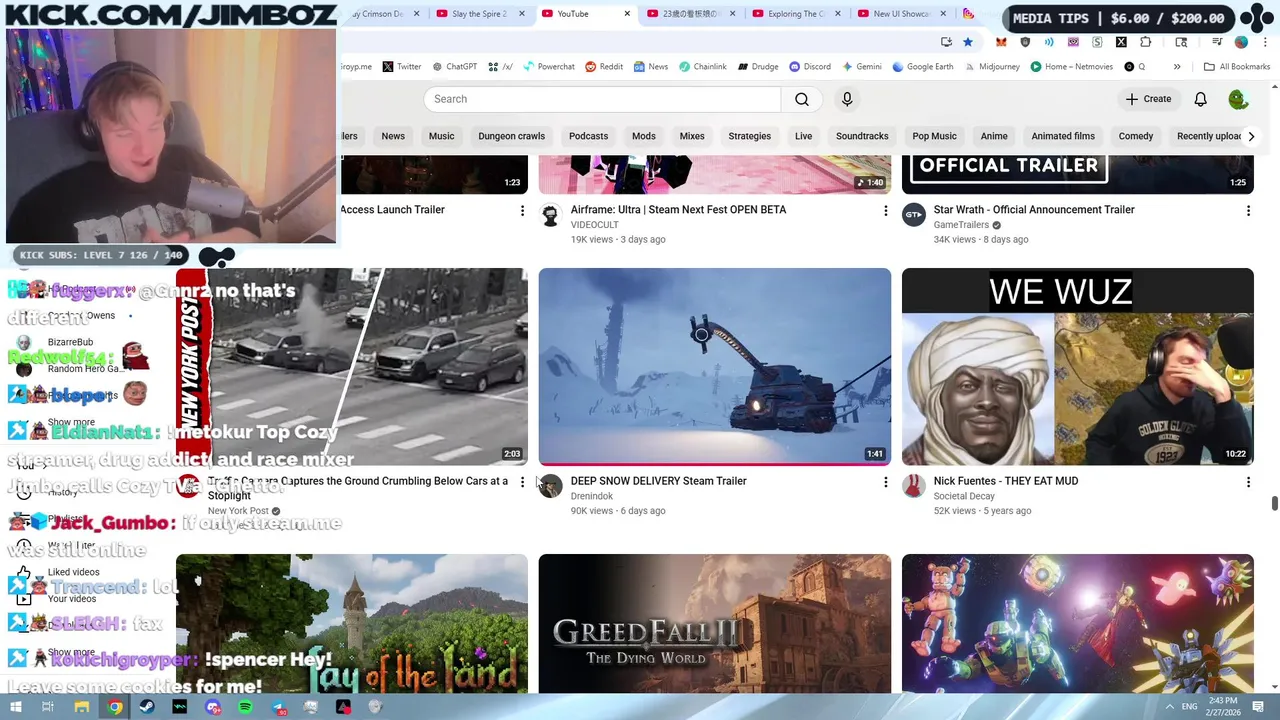Viewport: 1280px width, 720px height.
Task: Activate voice search microphone icon
Action: [x=847, y=99]
